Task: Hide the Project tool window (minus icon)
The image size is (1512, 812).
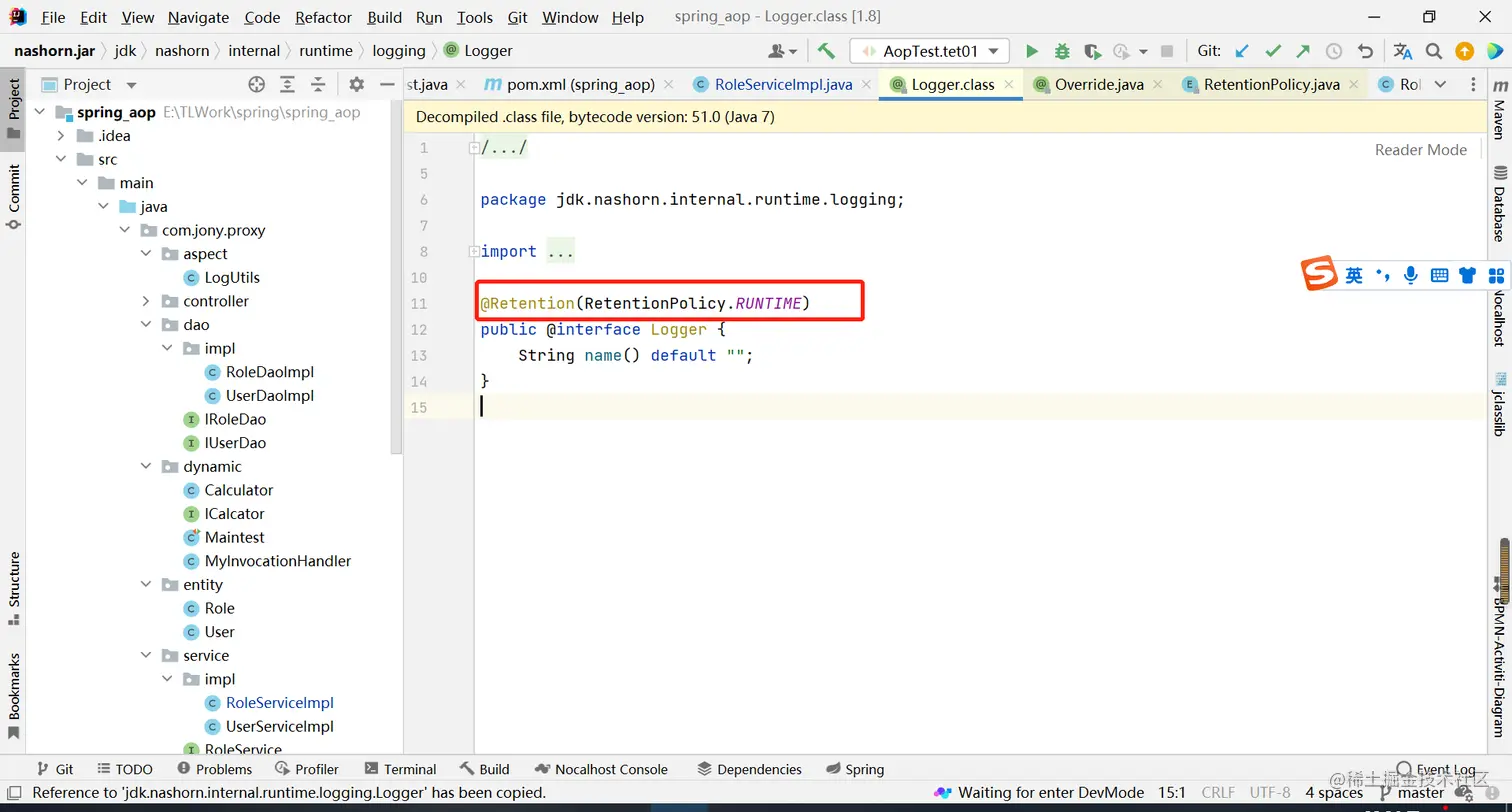Action: point(387,85)
